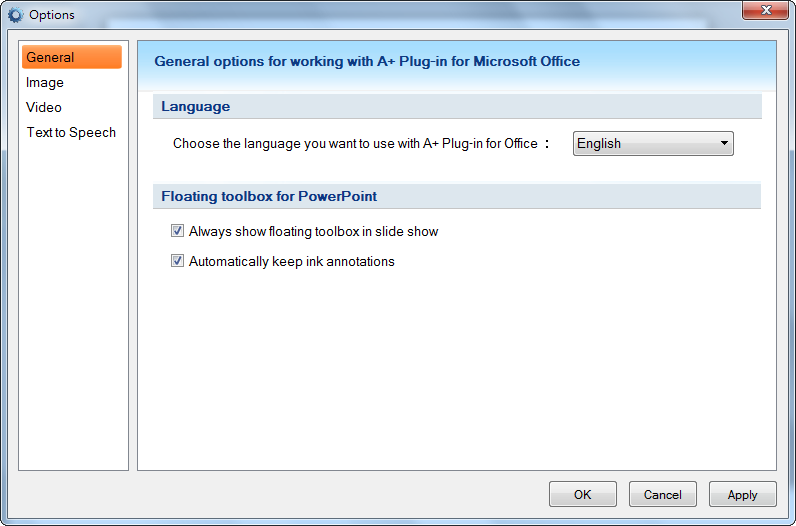Apply the current option changes
The height and width of the screenshot is (526, 796).
click(743, 495)
